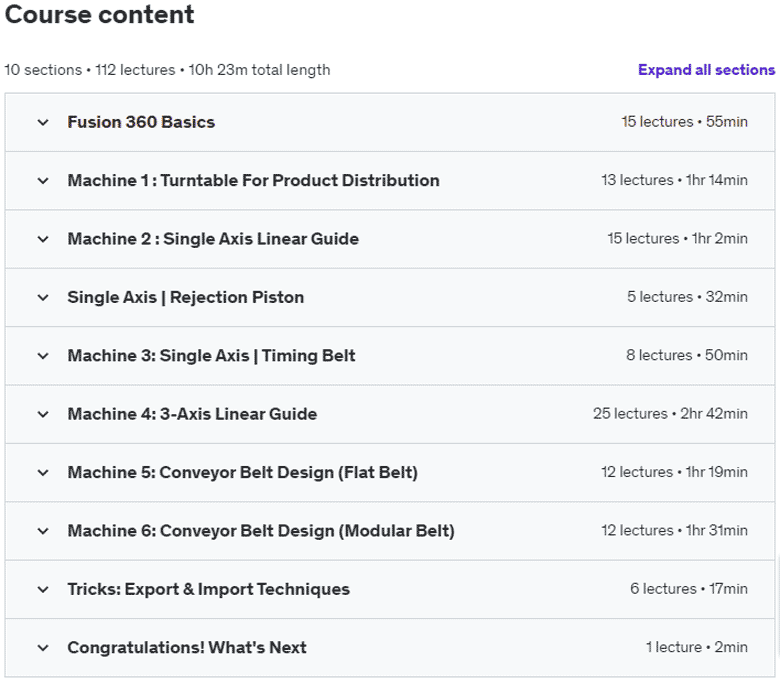This screenshot has width=780, height=683.
Task: Expand all sections link
Action: 706,70
